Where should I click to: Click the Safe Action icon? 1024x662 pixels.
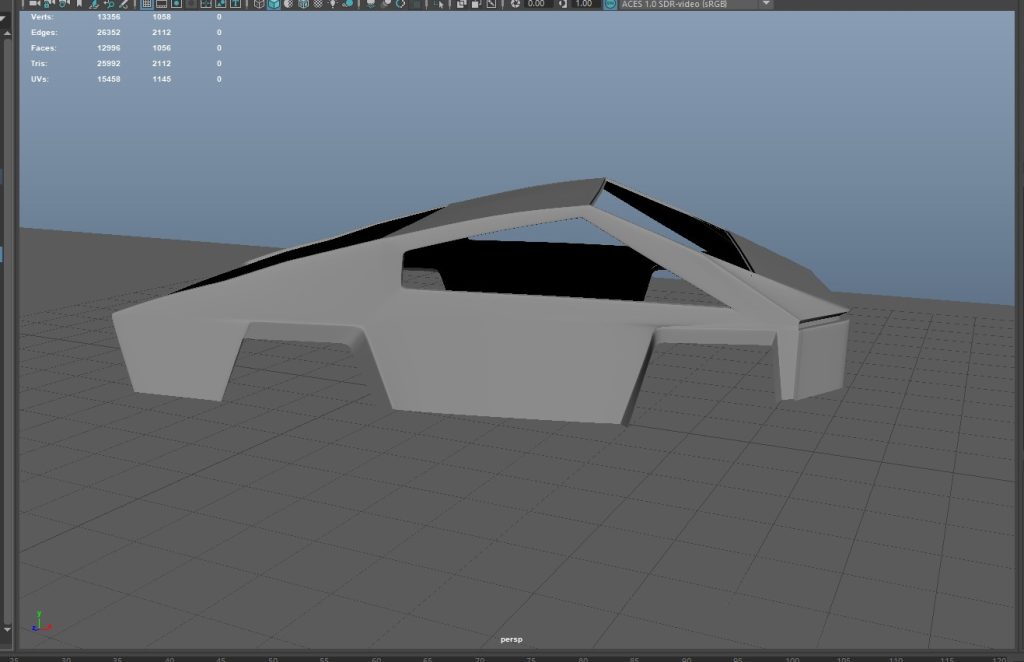221,4
